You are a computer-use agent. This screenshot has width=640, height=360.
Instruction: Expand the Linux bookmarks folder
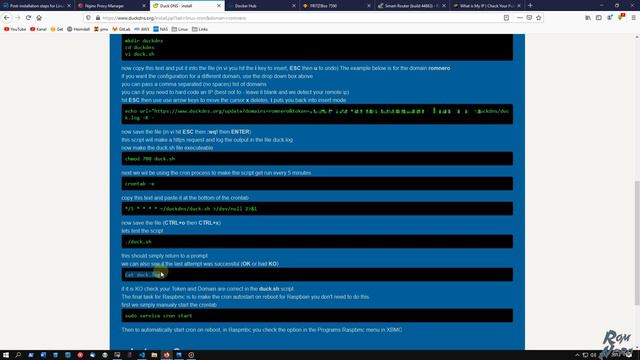click(180, 29)
